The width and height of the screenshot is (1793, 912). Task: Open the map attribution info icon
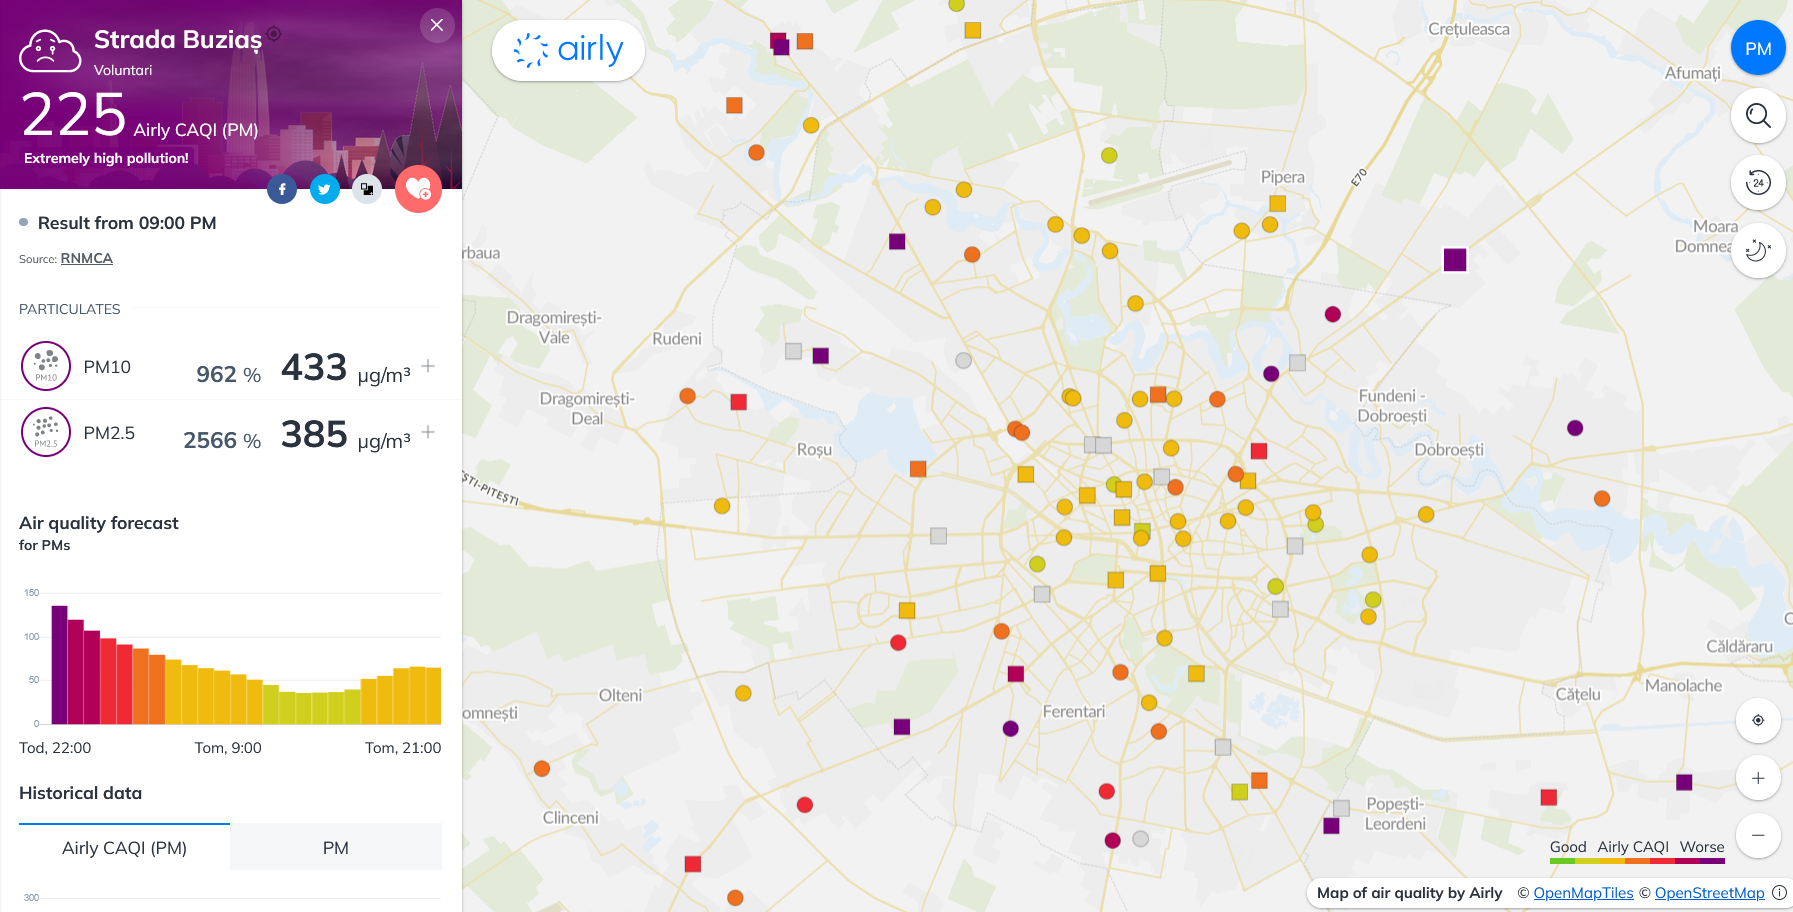[1779, 893]
